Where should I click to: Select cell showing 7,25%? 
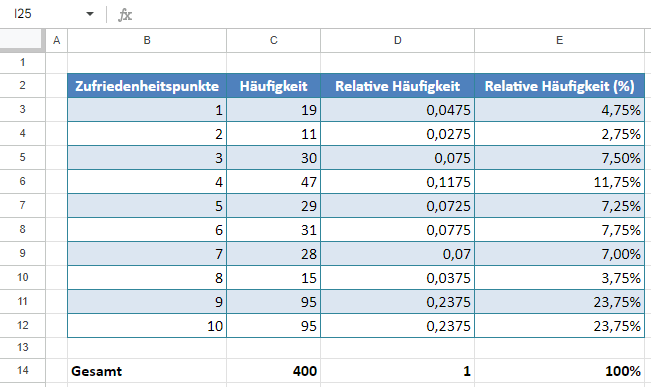click(559, 206)
